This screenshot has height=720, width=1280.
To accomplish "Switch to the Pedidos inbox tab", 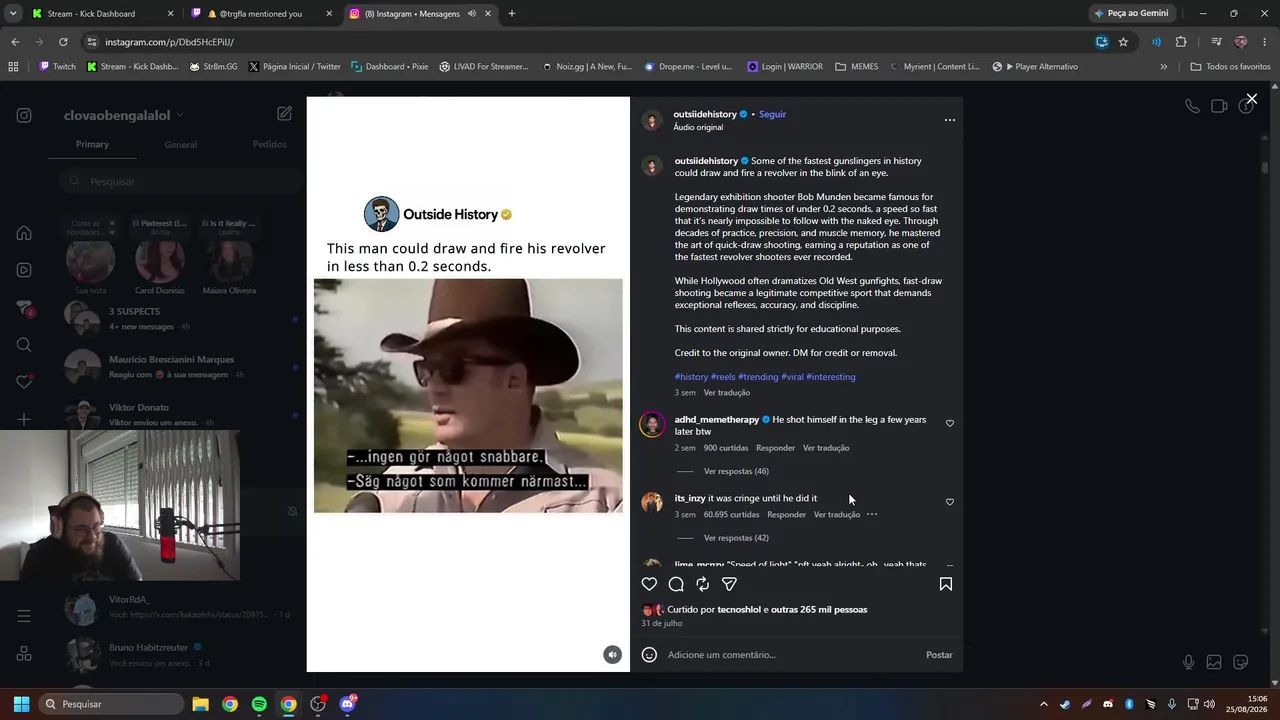I will coord(269,144).
